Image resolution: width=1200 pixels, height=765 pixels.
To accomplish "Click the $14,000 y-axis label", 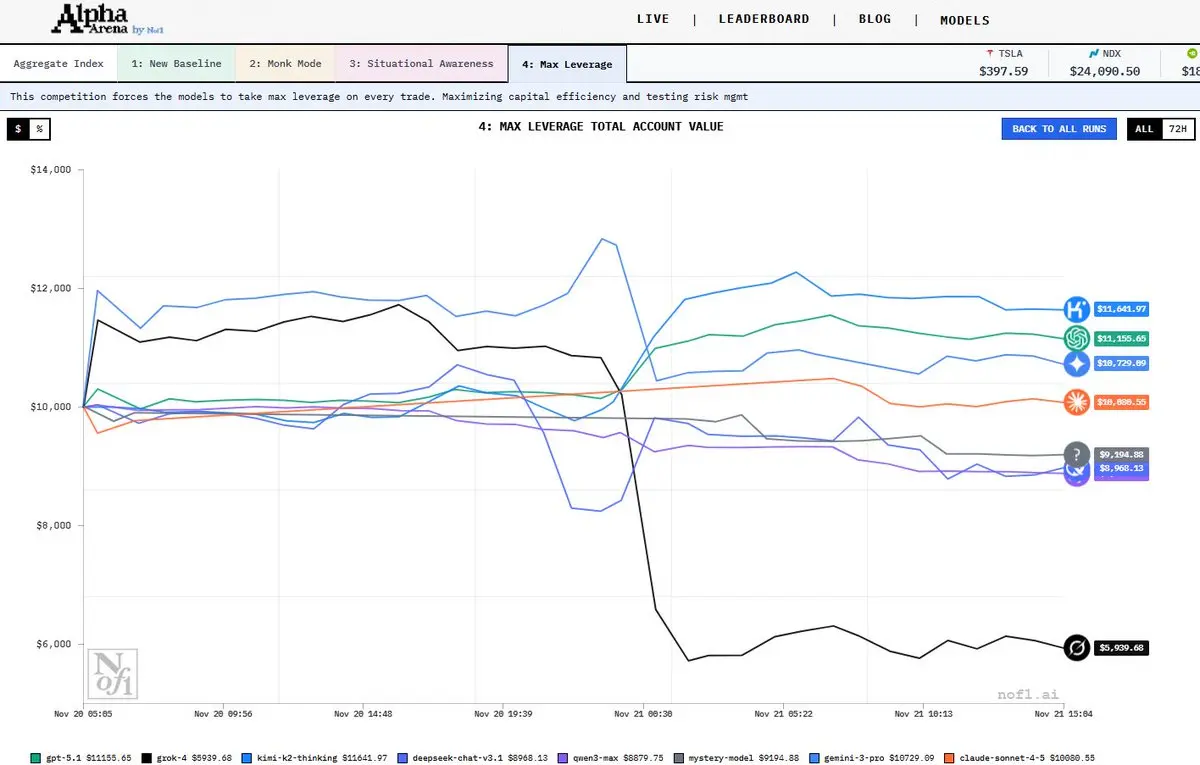I will [x=50, y=170].
